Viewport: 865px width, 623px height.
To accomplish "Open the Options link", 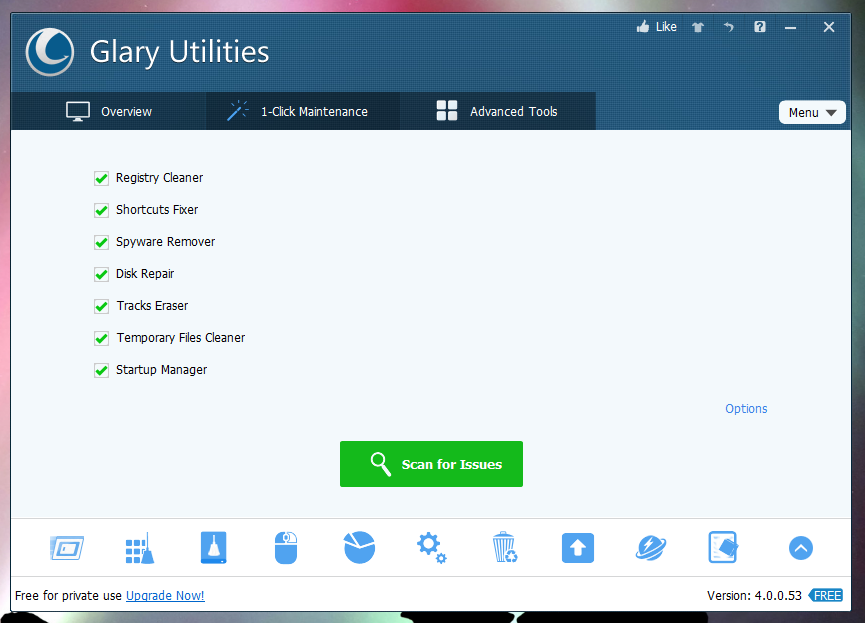I will click(746, 409).
